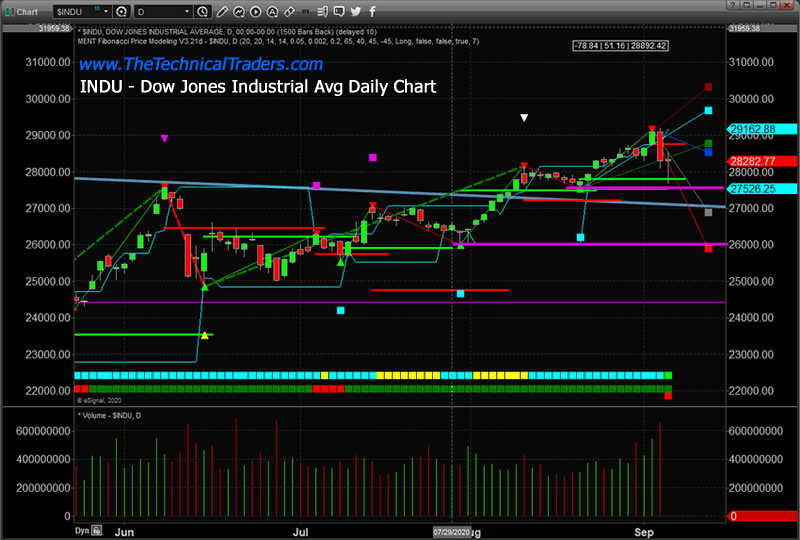
Task: Click the Sep axis label
Action: (644, 532)
